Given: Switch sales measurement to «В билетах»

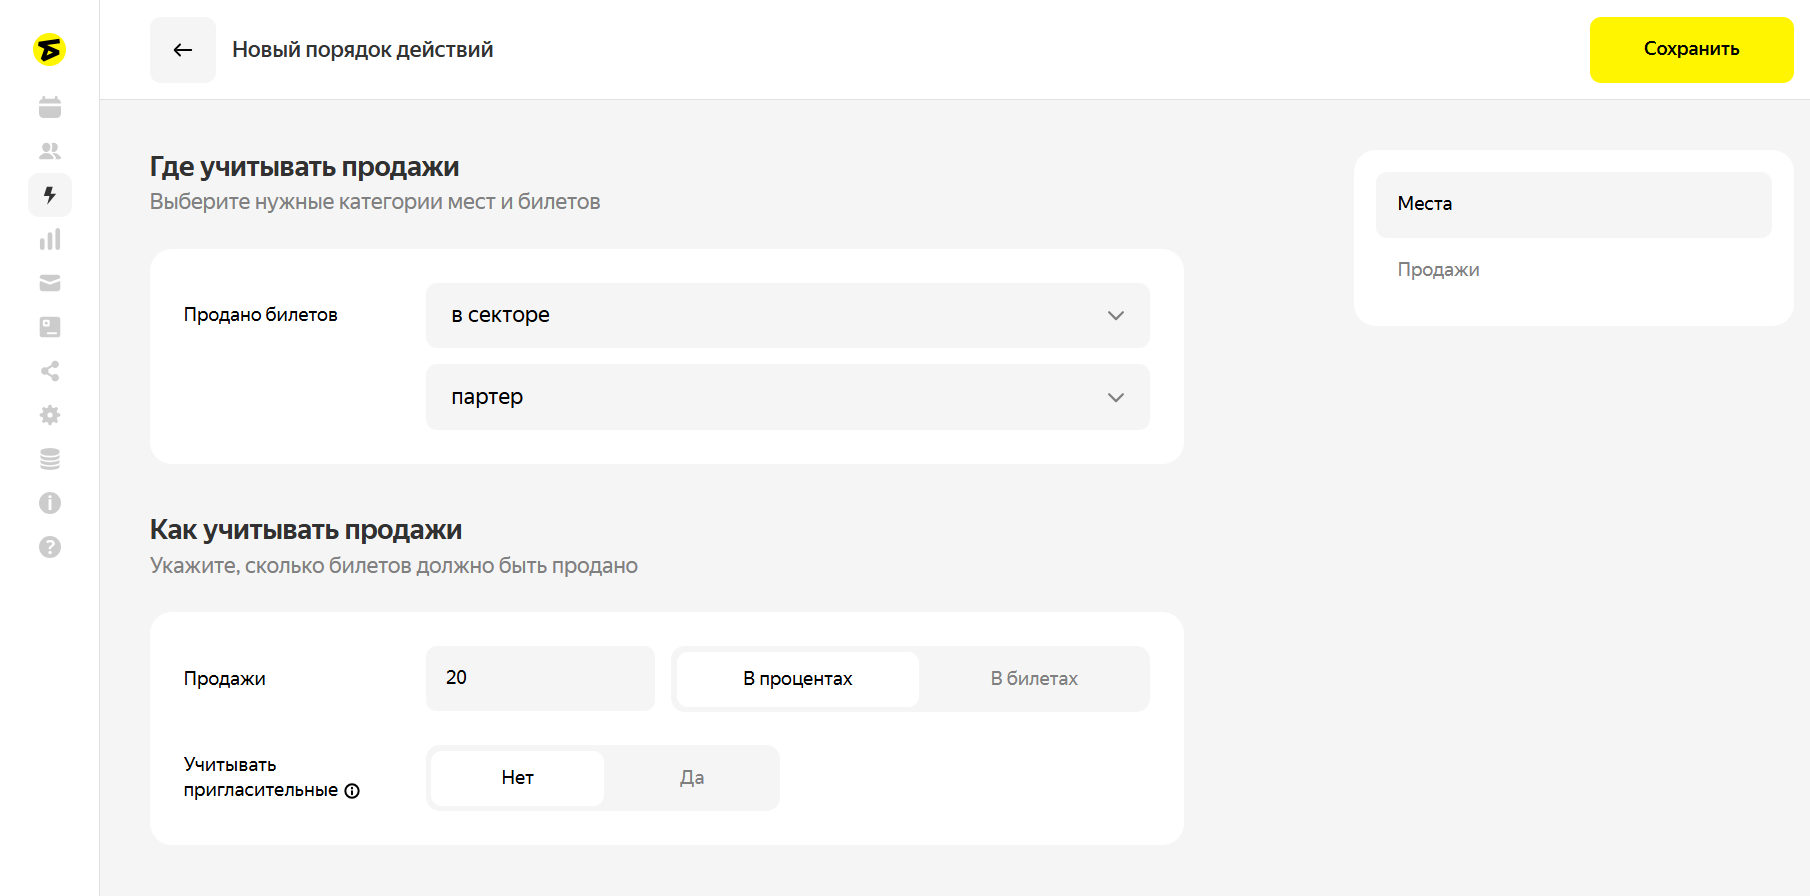Looking at the screenshot, I should tap(1033, 679).
